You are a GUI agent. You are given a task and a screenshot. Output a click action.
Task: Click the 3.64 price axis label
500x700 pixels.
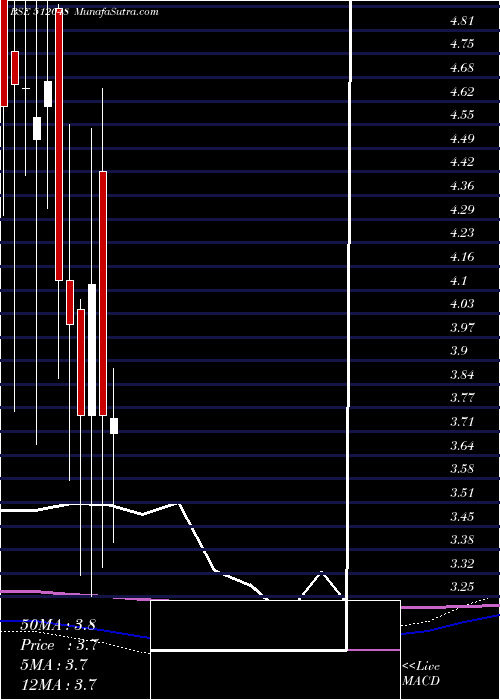point(462,446)
